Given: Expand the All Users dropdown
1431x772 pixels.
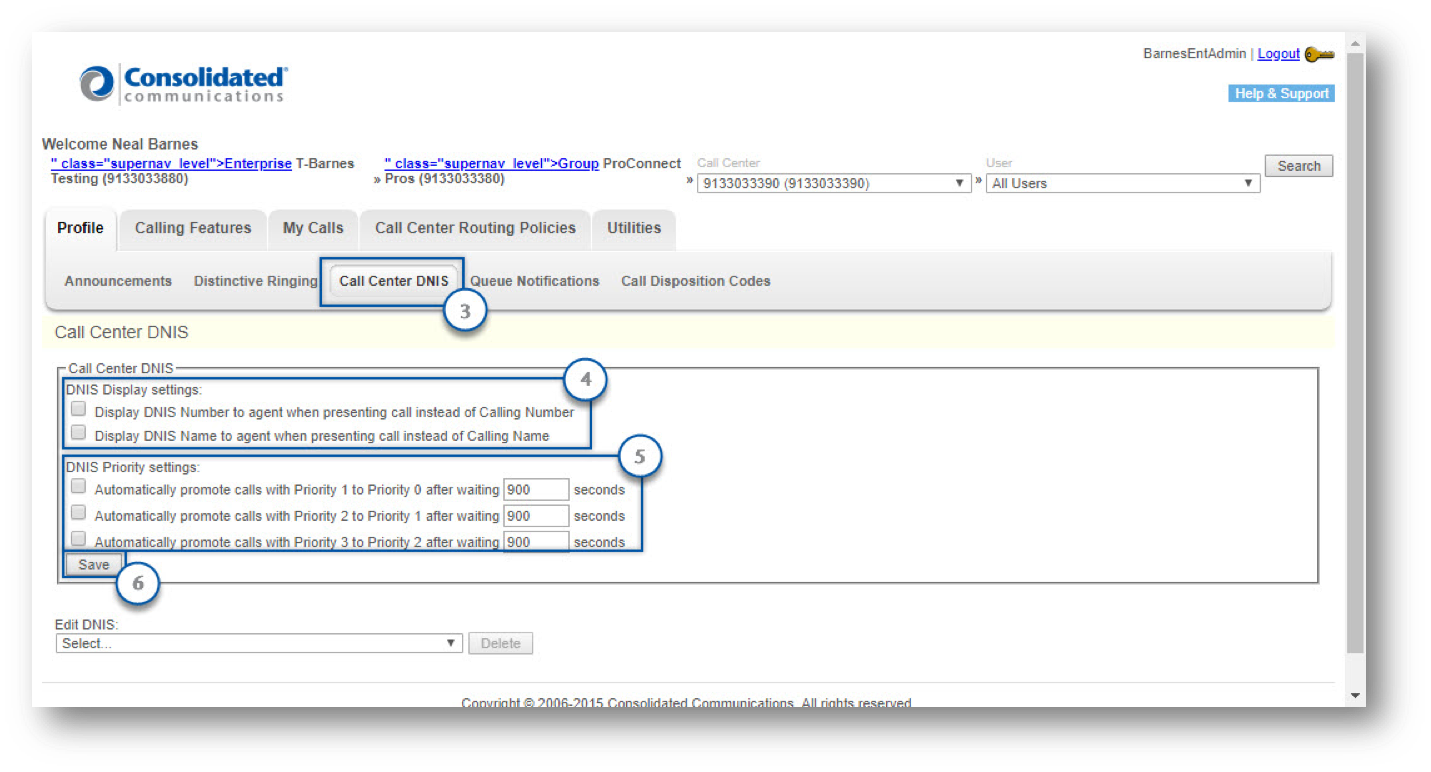Looking at the screenshot, I should pos(1123,183).
